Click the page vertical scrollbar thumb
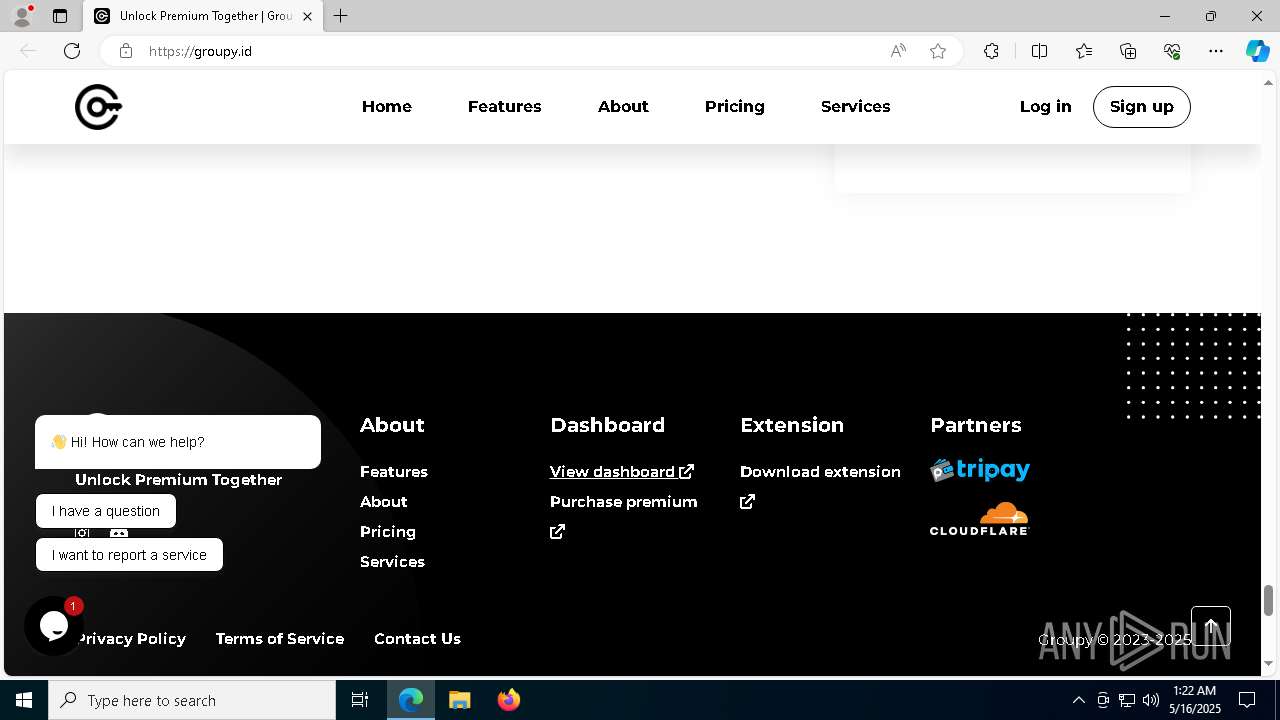This screenshot has width=1280, height=720. [1268, 600]
